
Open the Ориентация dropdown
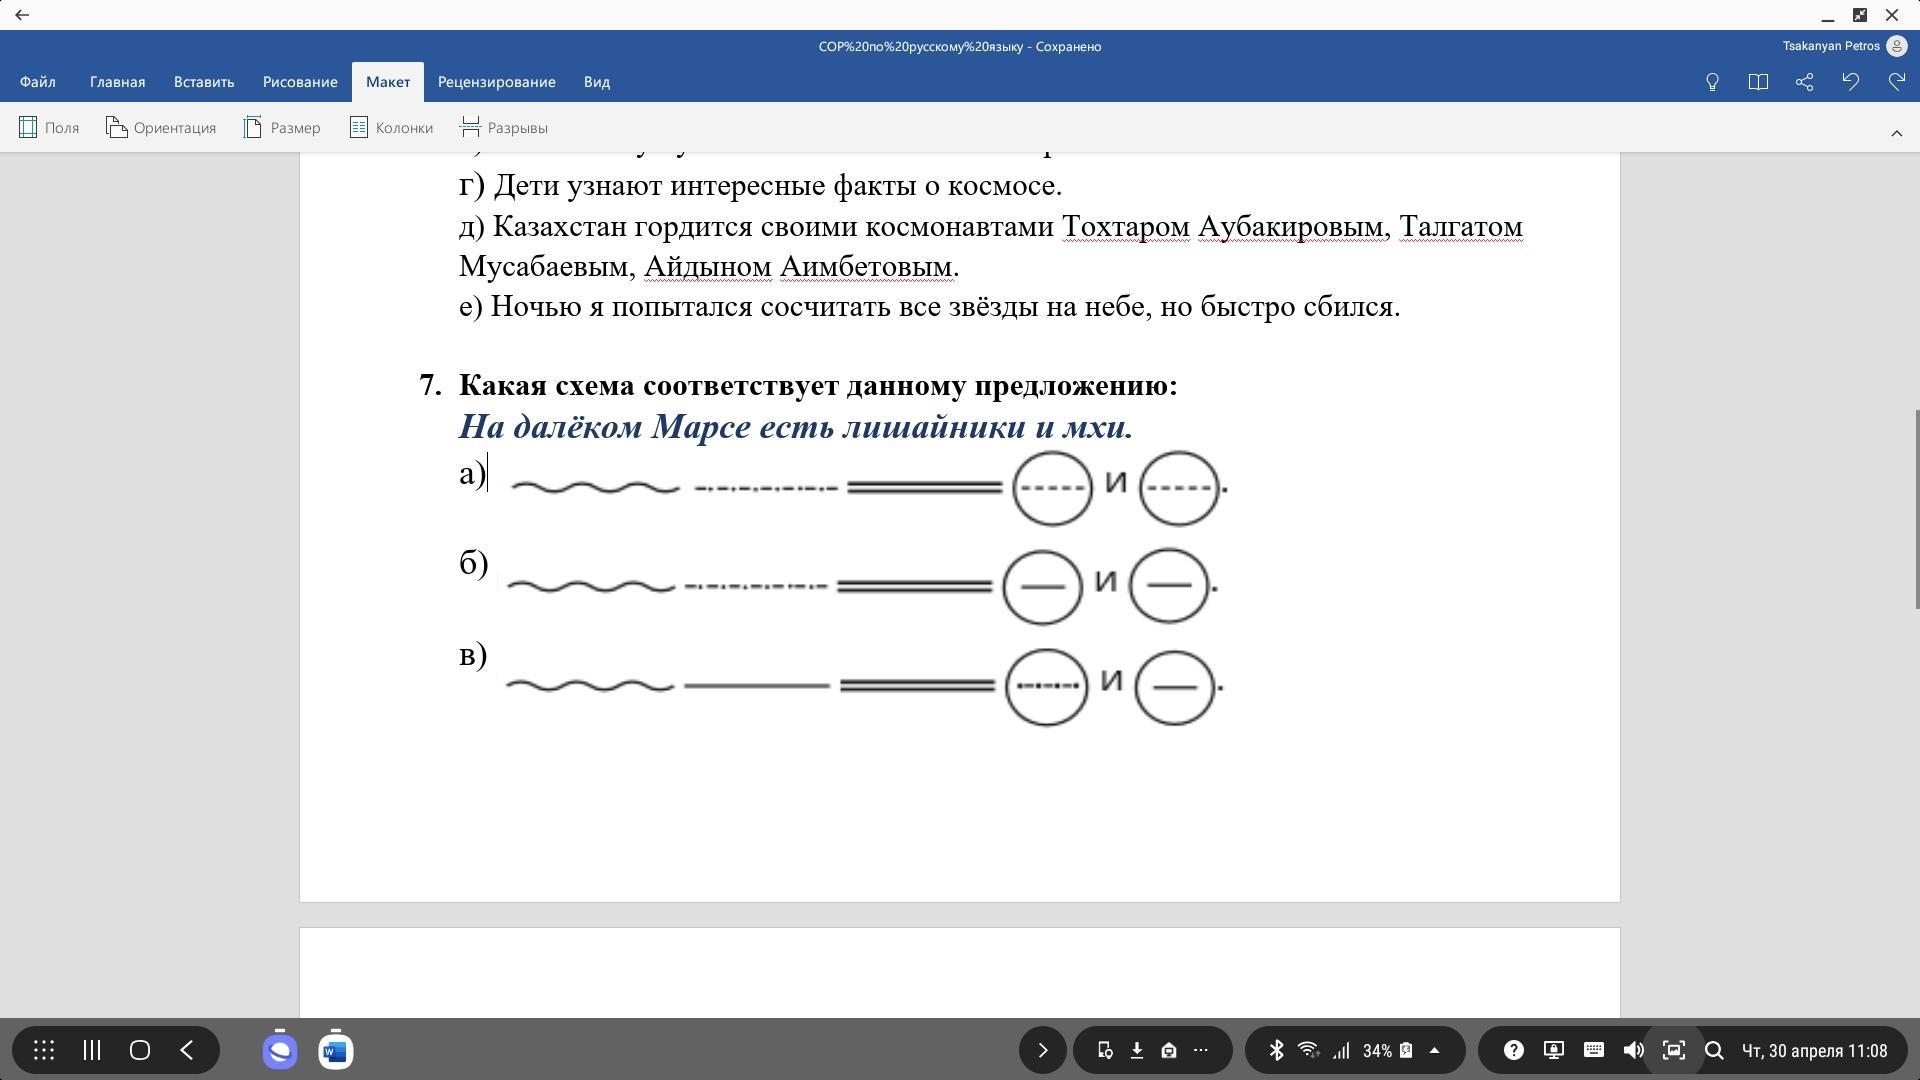(x=161, y=128)
